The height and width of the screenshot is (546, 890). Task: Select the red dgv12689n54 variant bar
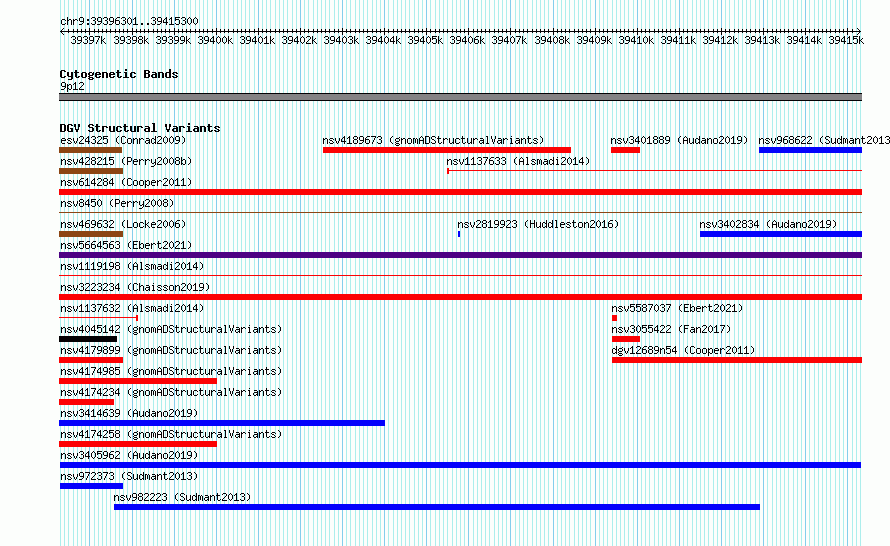click(737, 360)
